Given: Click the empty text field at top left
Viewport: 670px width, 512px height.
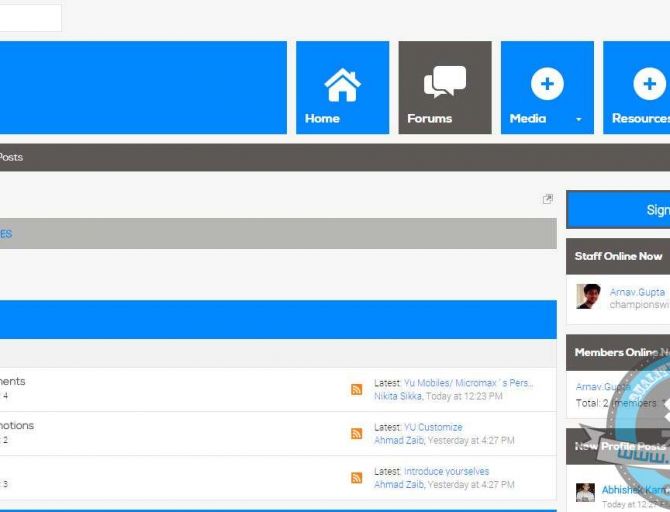Looking at the screenshot, I should pyautogui.click(x=30, y=18).
